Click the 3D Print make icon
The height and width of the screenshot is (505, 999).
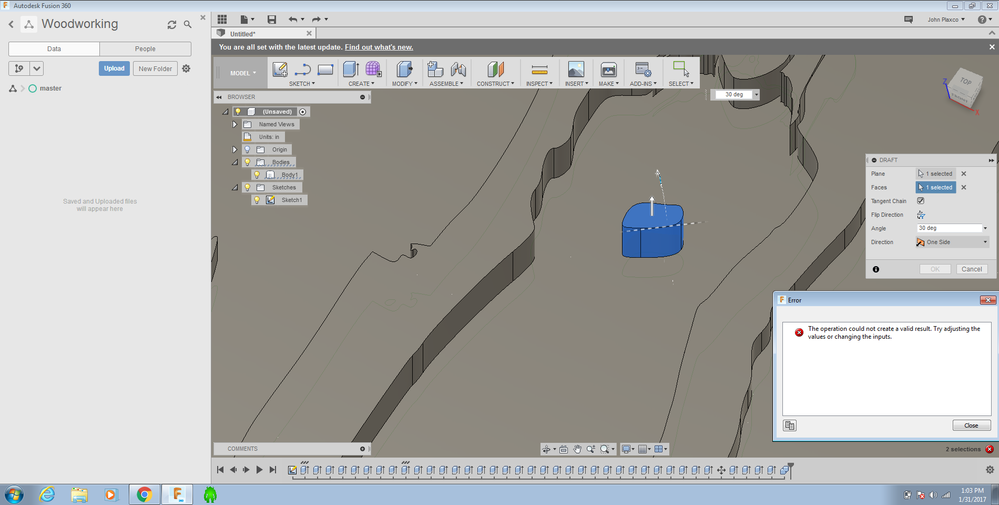tap(608, 69)
